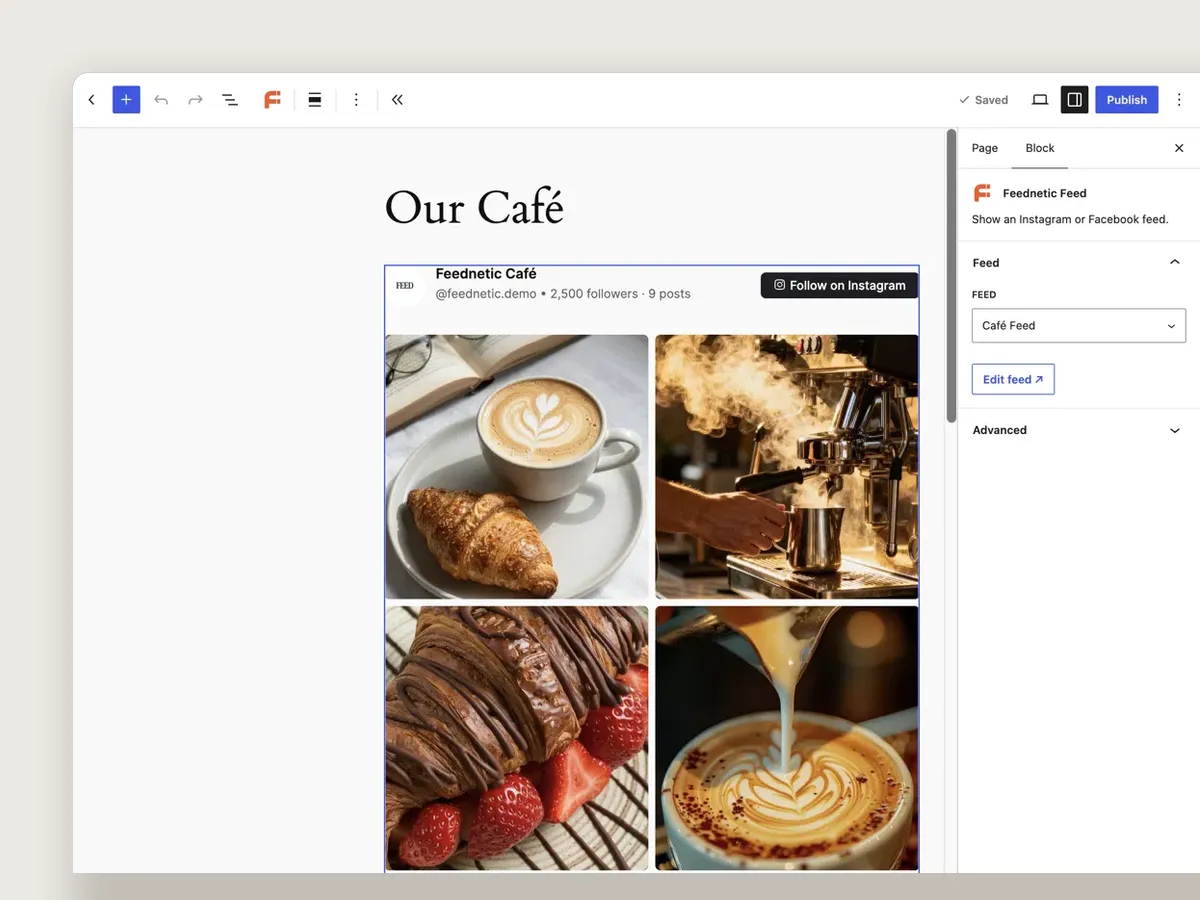Open the Café Feed dropdown

[x=1079, y=326]
